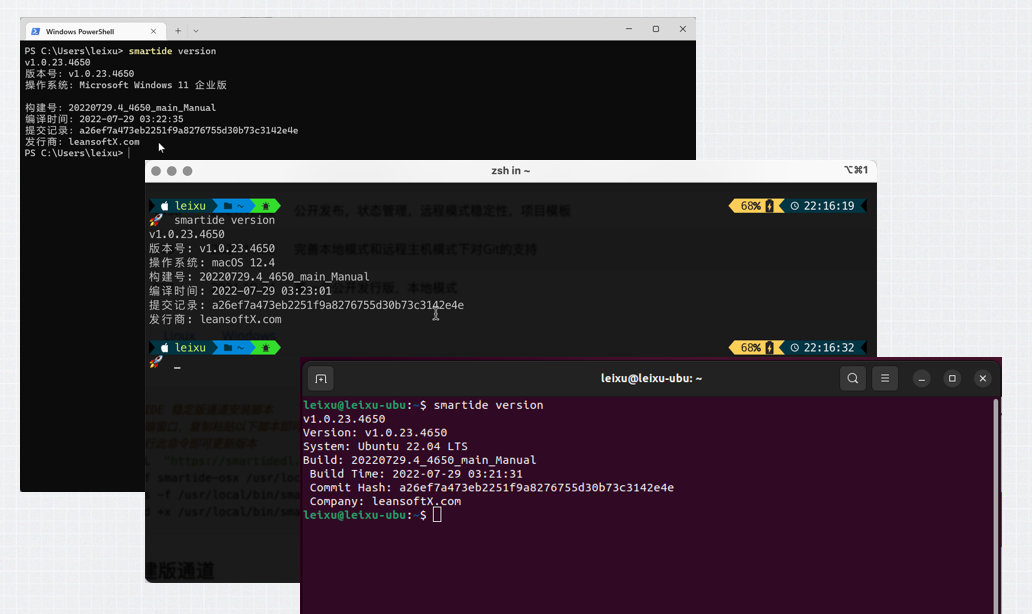Click the Commit Hash line in Ubuntu terminal
Image resolution: width=1032 pixels, height=614 pixels.
[x=492, y=488]
